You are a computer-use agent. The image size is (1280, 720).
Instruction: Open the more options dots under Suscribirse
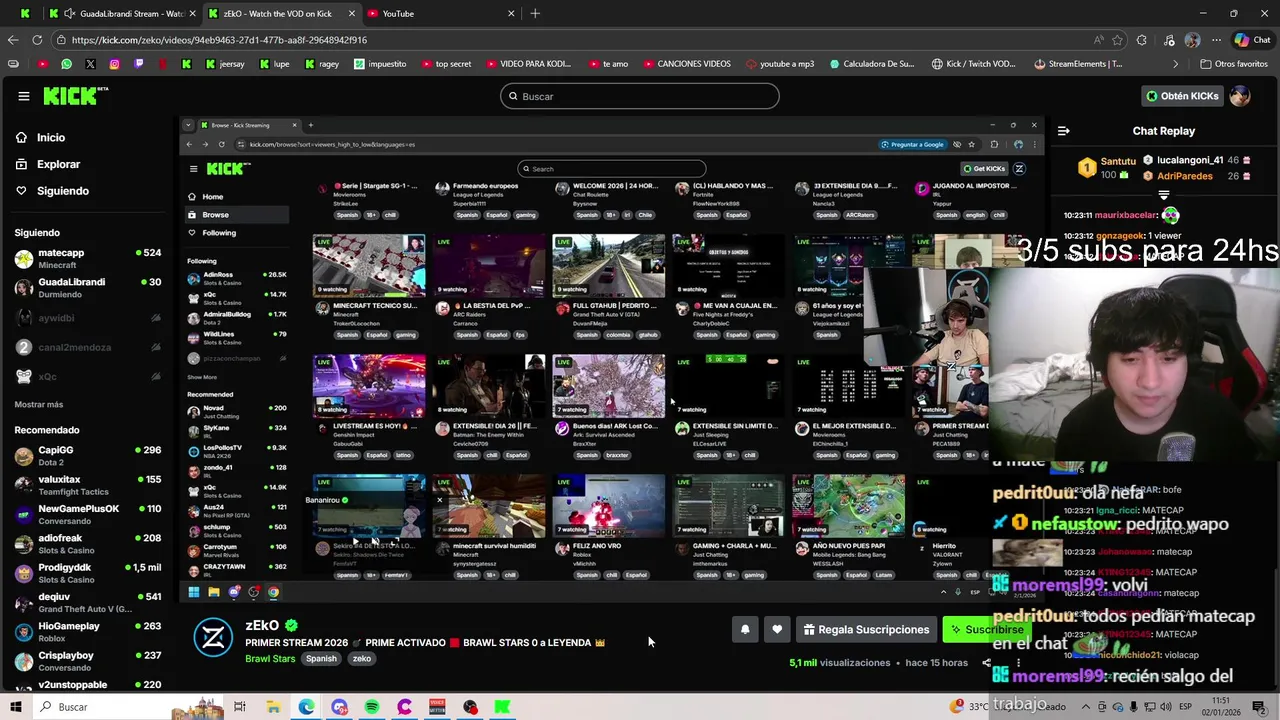(x=1018, y=663)
